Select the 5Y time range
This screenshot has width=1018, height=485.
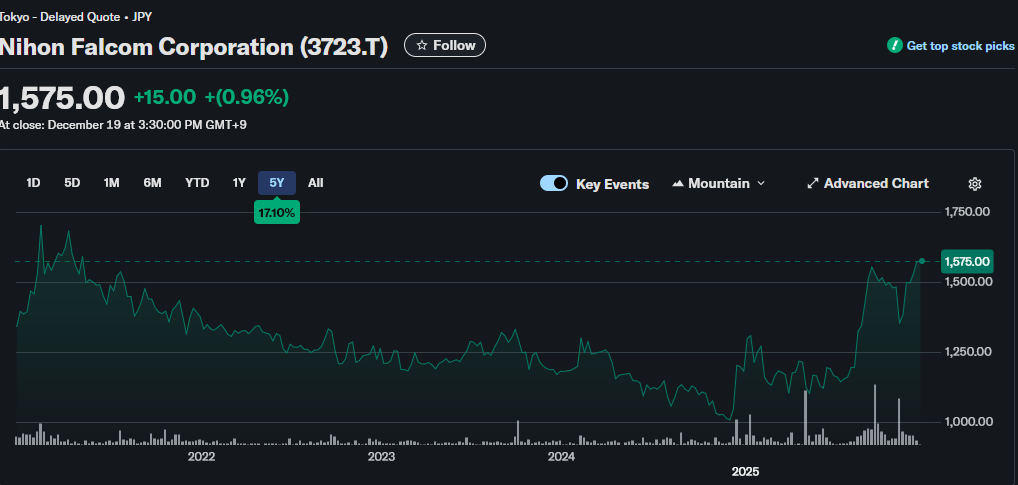coord(277,183)
